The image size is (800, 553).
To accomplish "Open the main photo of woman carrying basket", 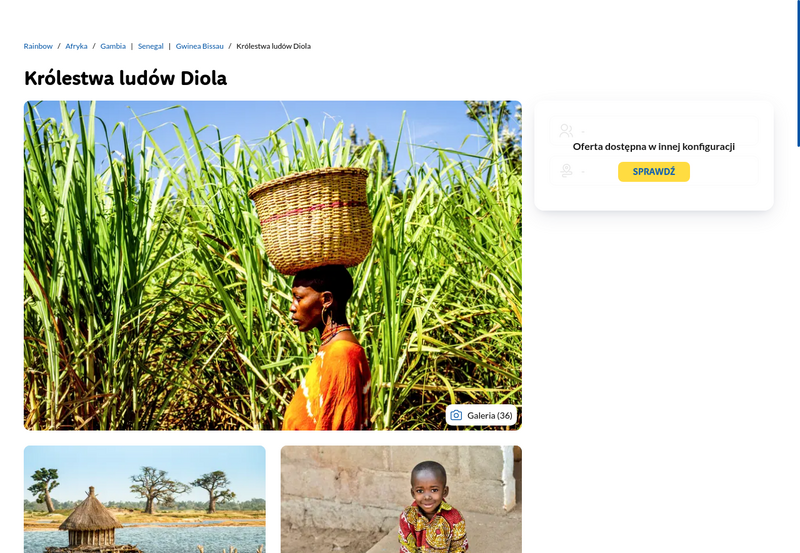I will (x=272, y=265).
